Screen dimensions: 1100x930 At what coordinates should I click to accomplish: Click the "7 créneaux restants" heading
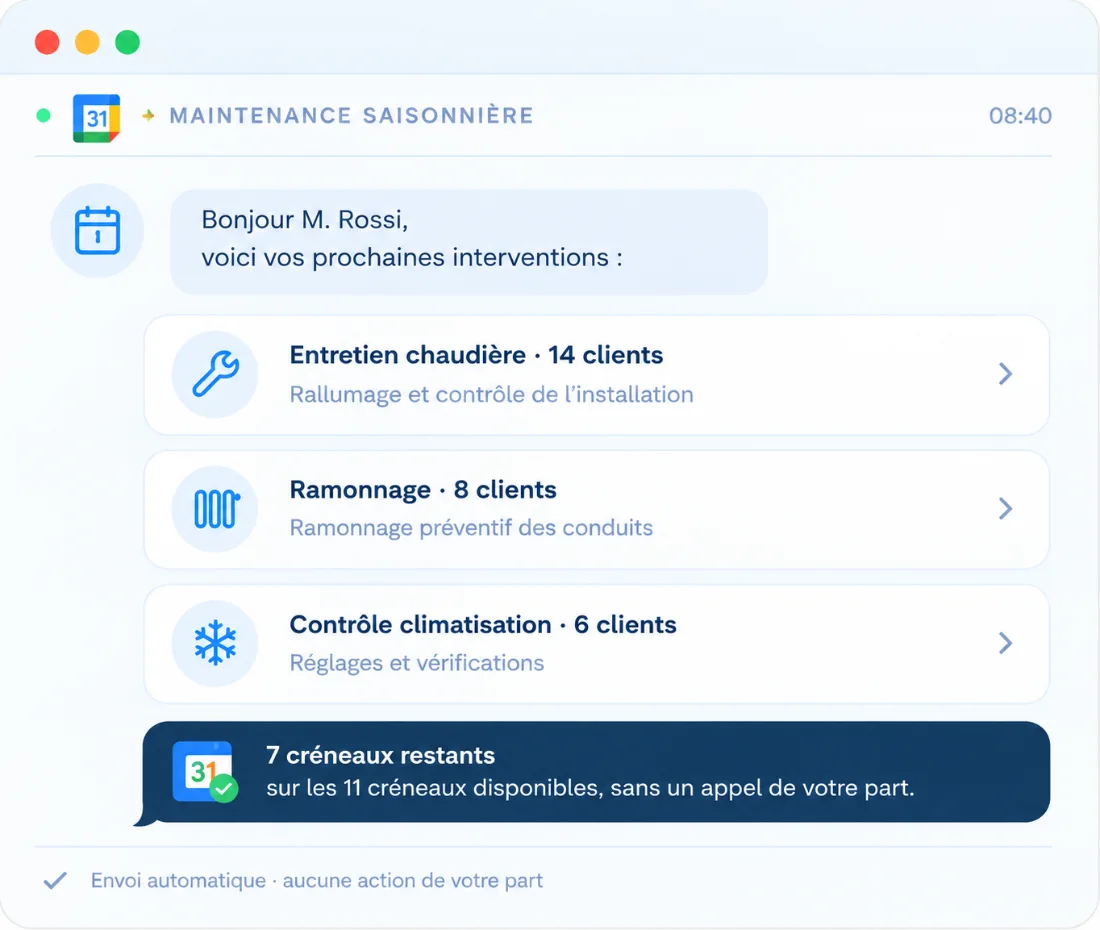point(380,755)
